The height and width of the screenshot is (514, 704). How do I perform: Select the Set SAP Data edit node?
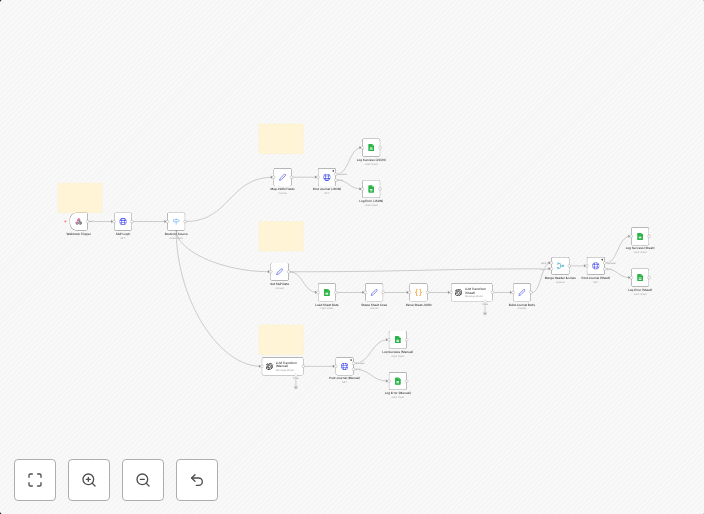279,272
